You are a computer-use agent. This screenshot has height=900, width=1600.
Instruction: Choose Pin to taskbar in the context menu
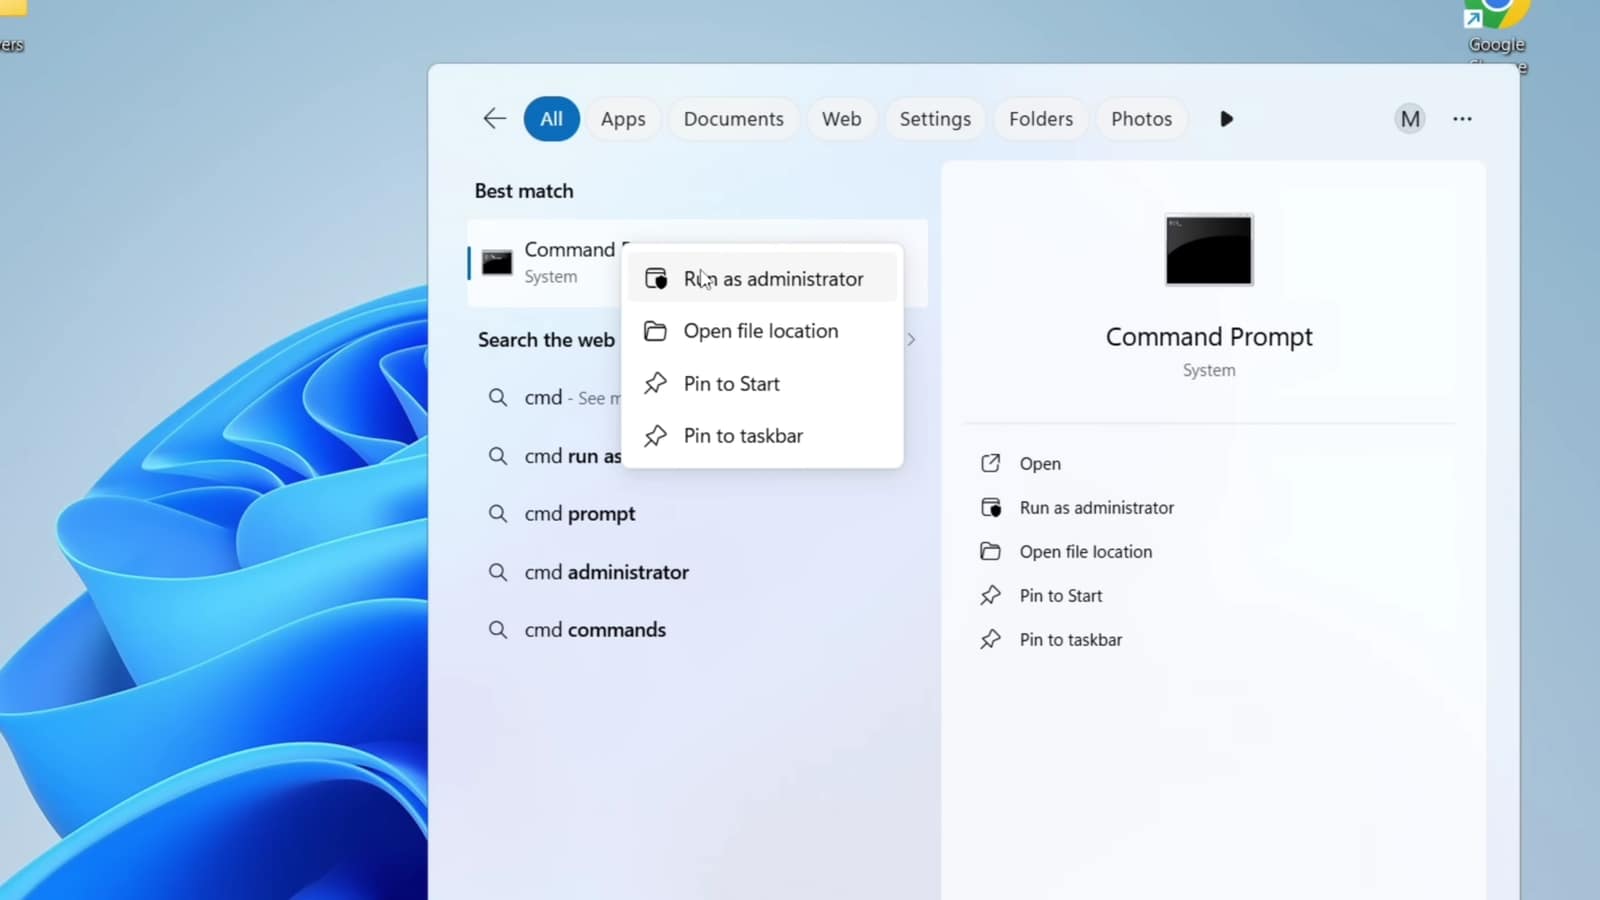(762, 436)
